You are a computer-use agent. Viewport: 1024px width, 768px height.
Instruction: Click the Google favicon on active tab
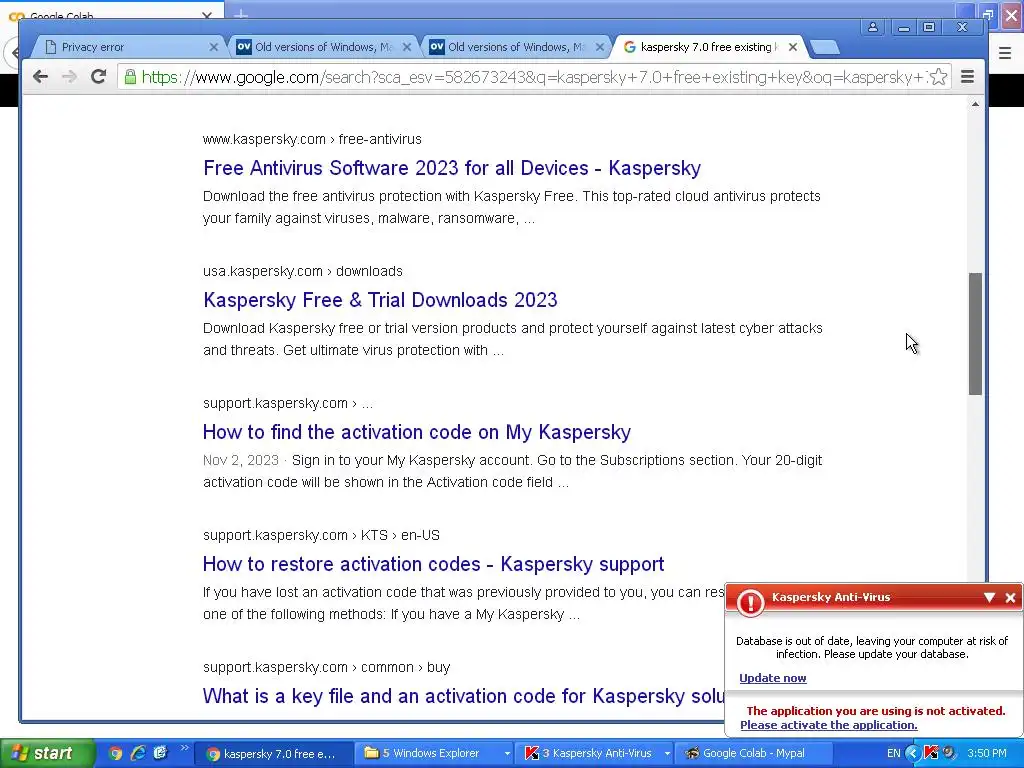point(630,47)
